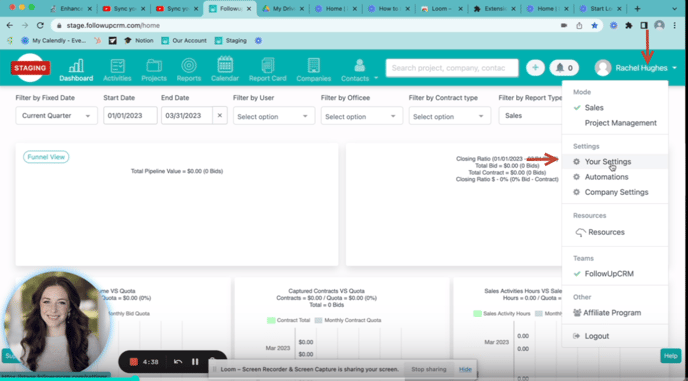
Task: Click the plus add button
Action: 535,68
